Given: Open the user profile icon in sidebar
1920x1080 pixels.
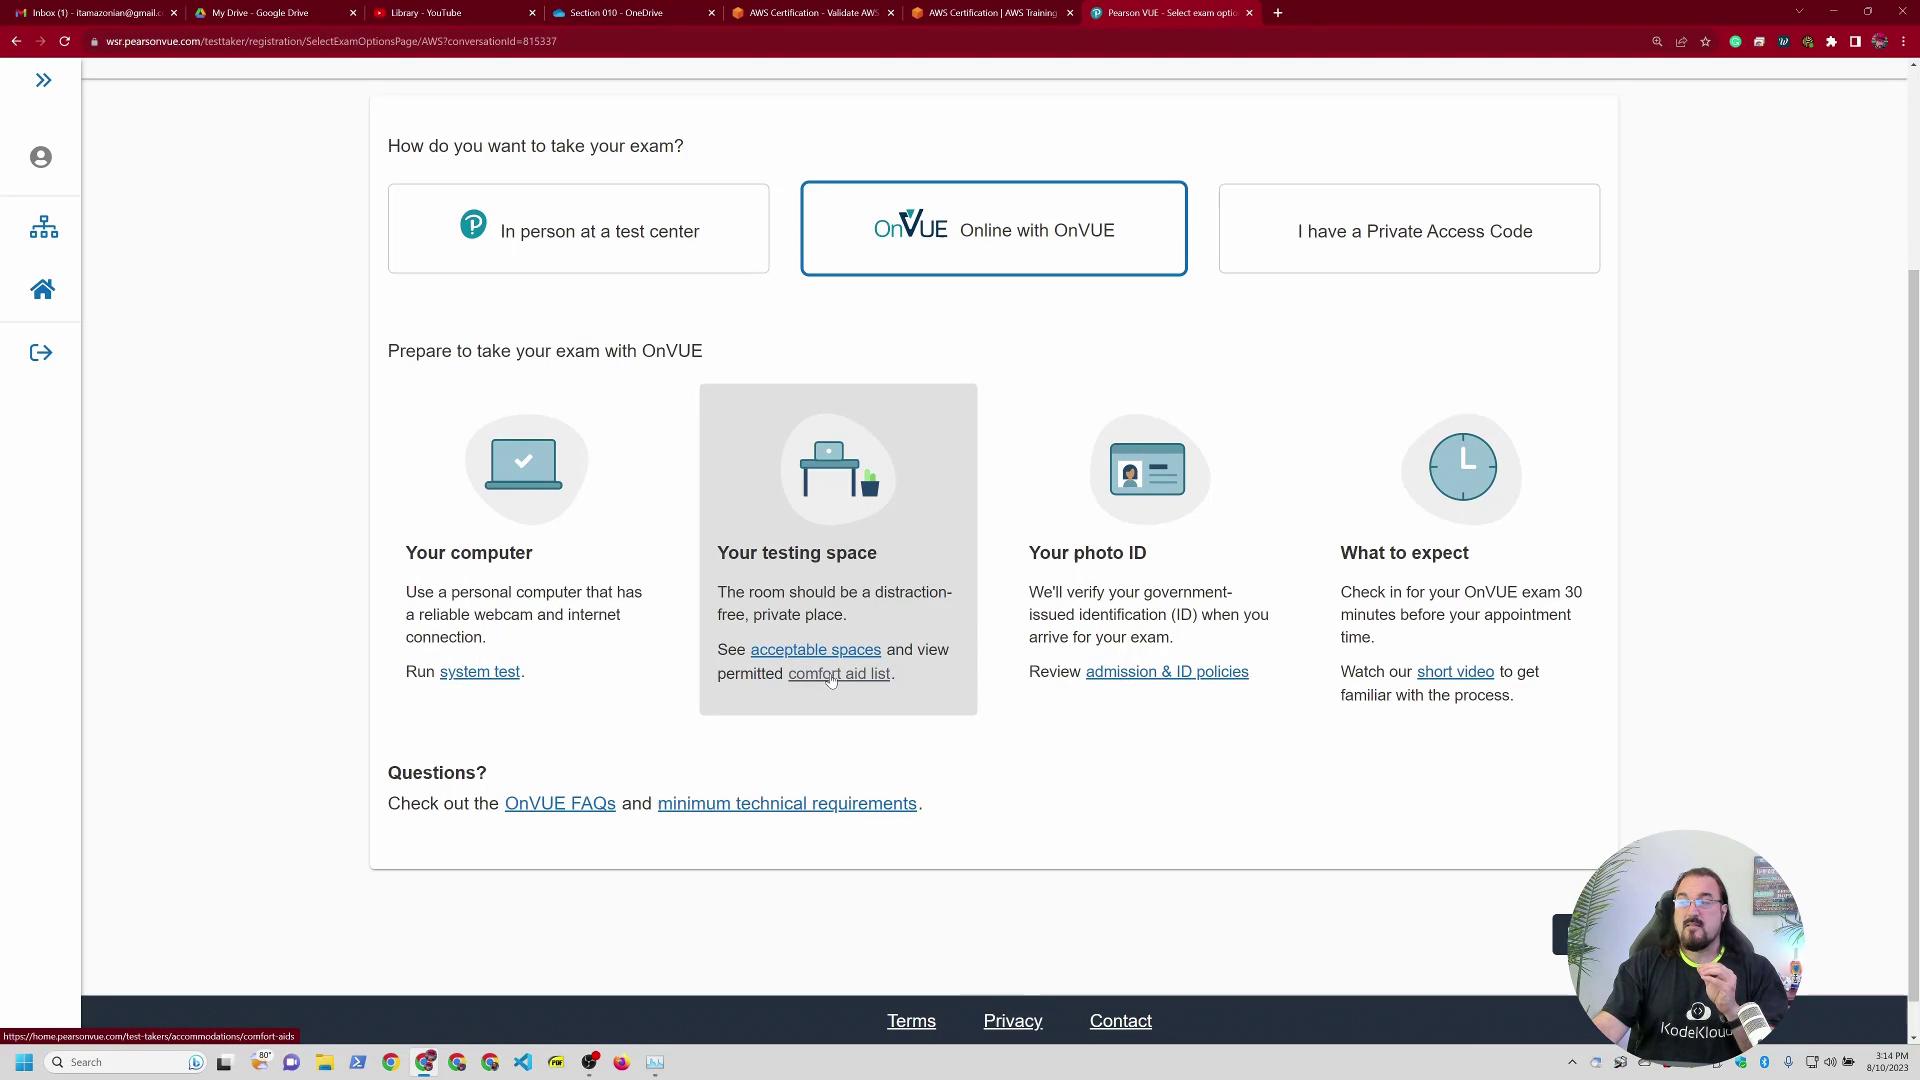Looking at the screenshot, I should (x=41, y=157).
